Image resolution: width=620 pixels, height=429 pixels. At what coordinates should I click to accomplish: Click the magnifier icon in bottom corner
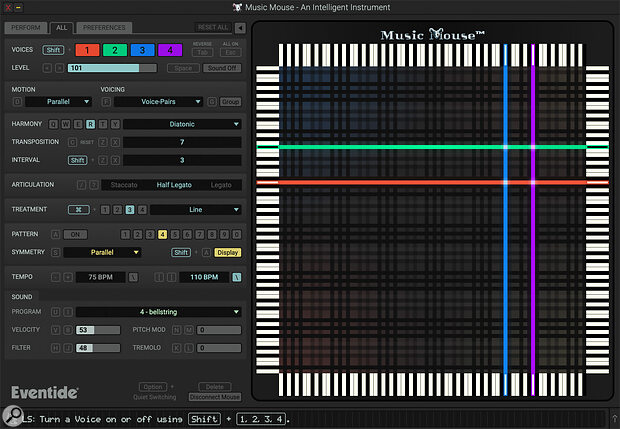tap(13, 415)
